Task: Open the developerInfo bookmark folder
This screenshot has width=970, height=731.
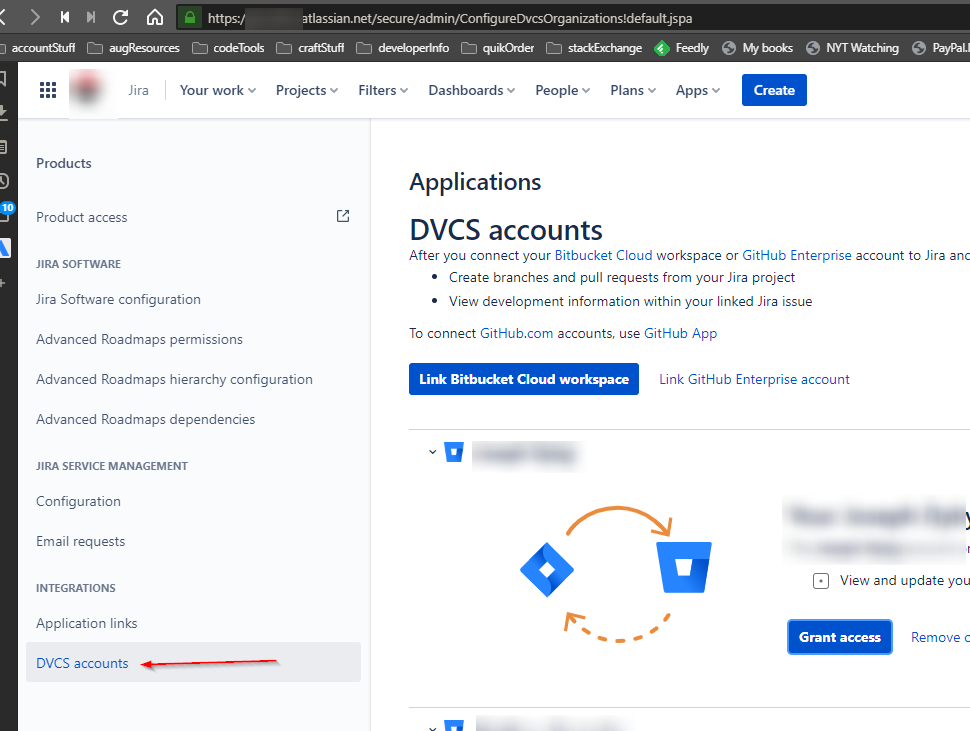Action: coord(403,48)
